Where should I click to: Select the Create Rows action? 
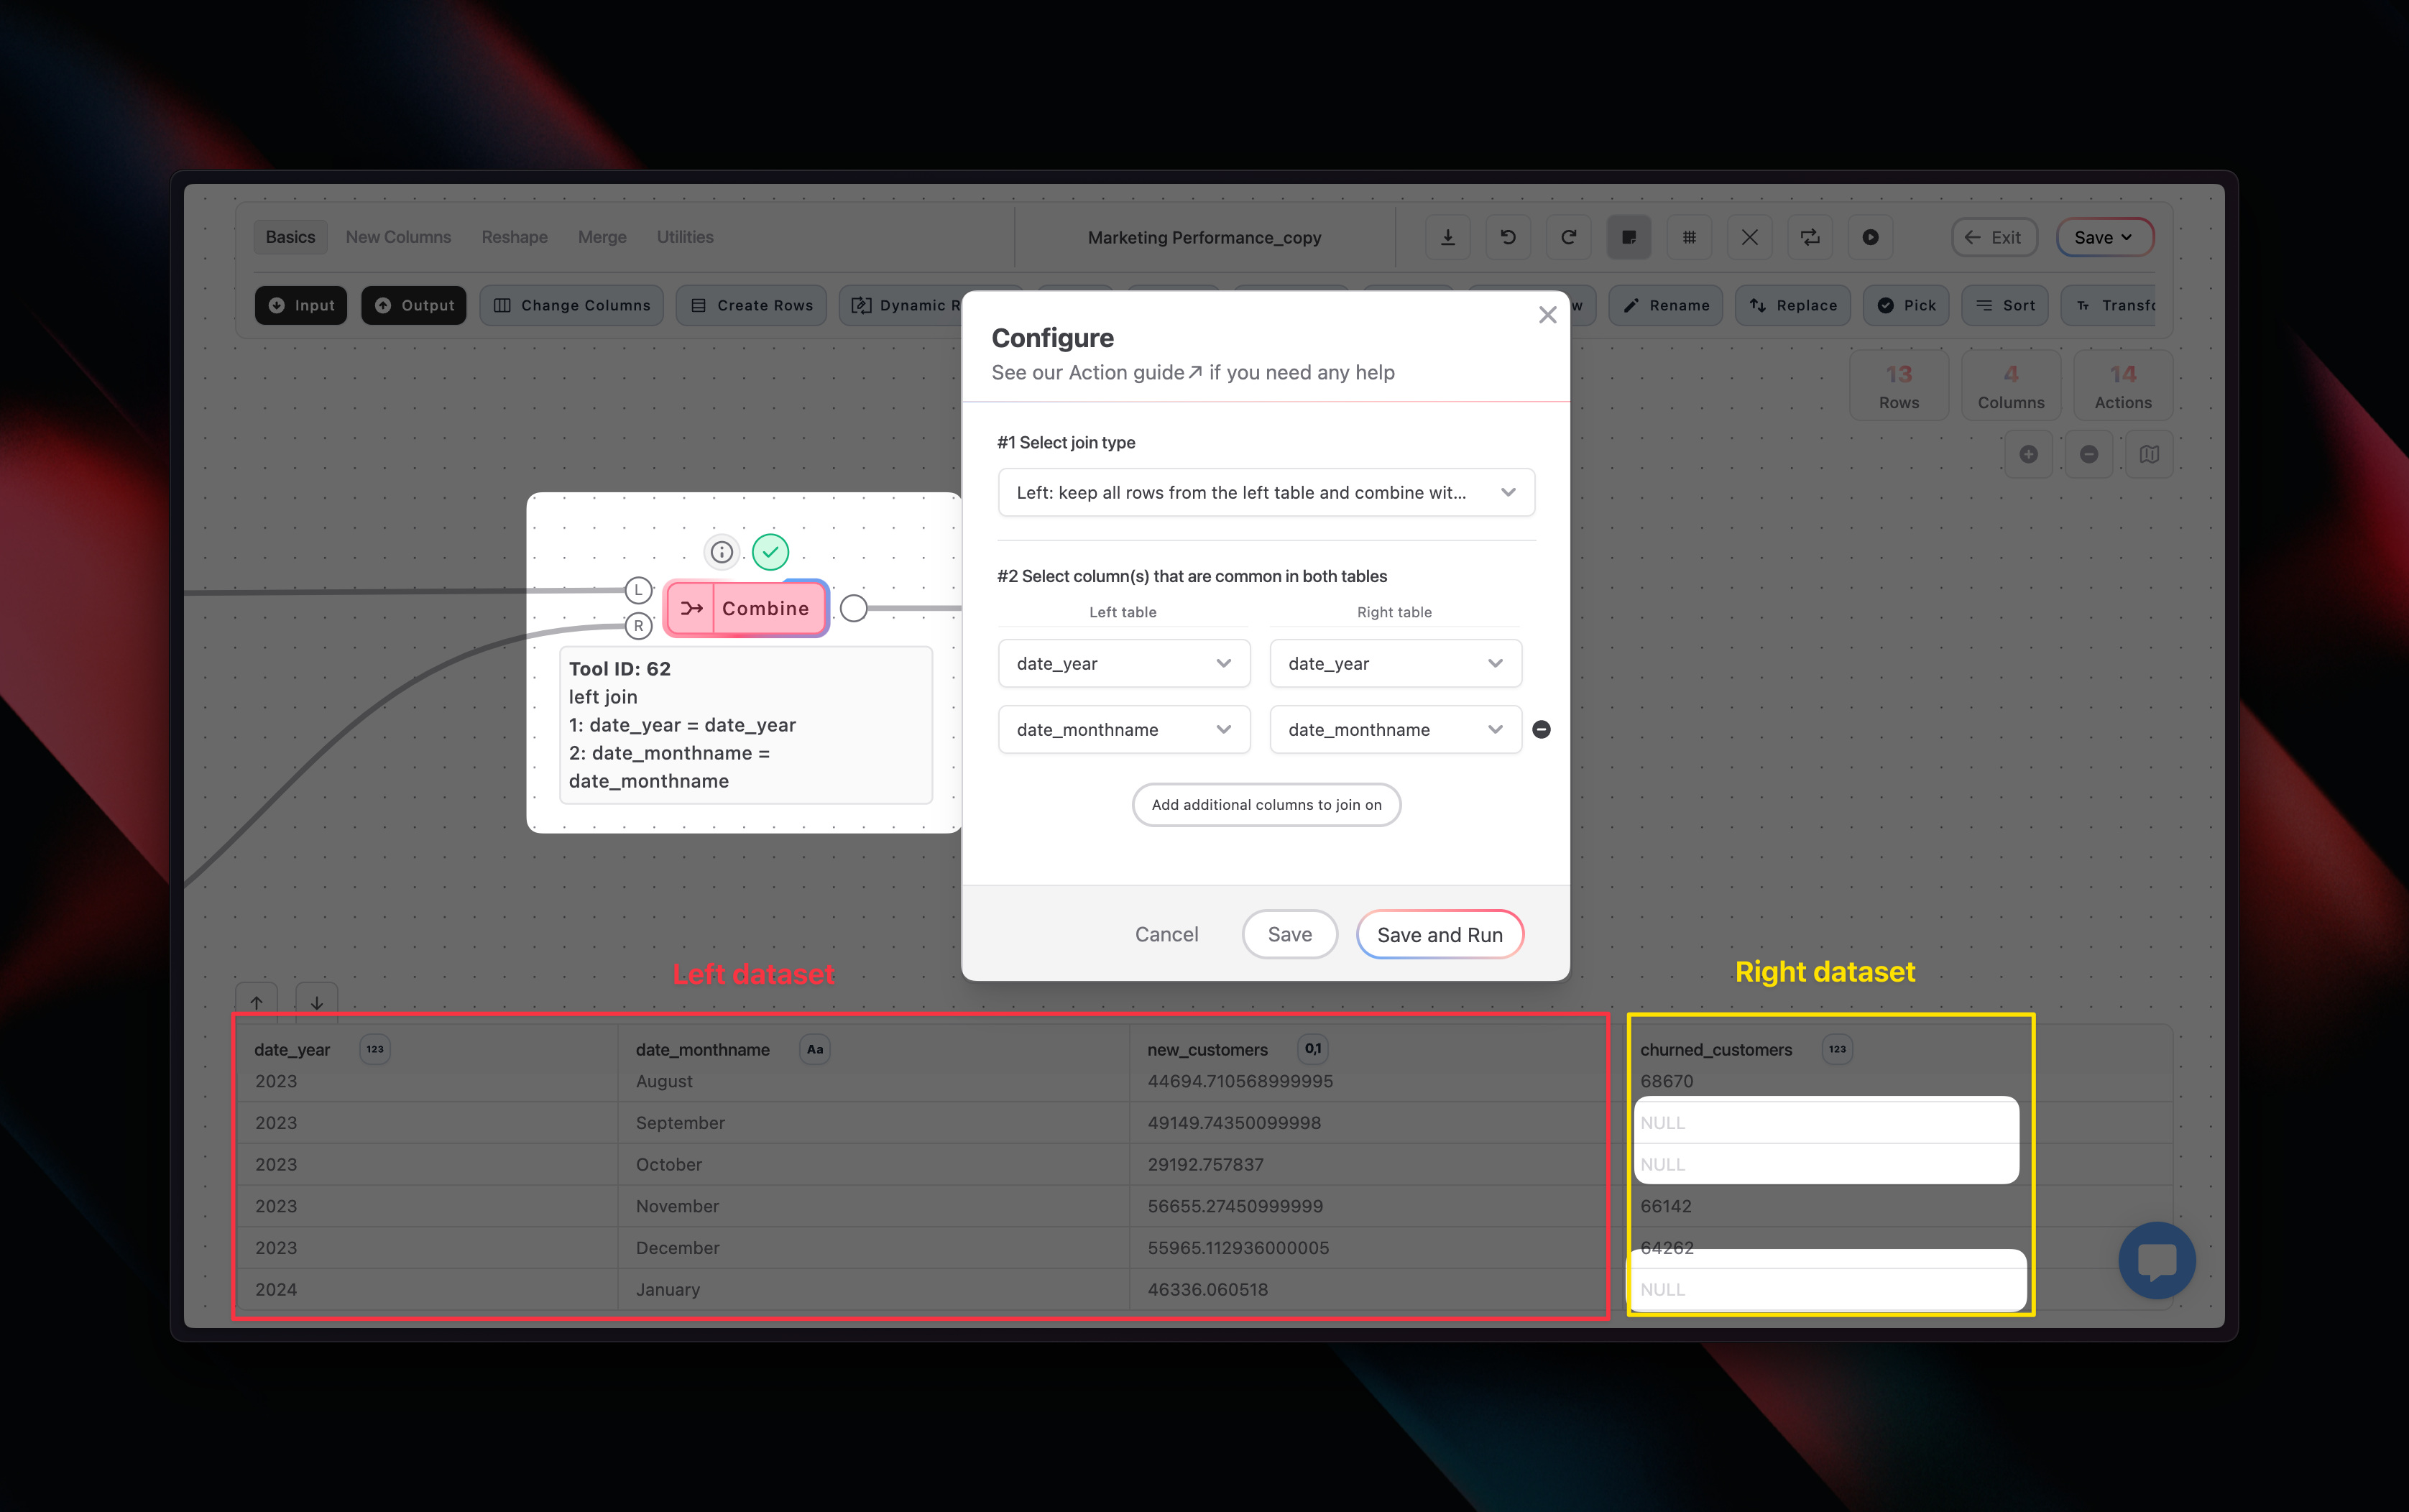point(752,305)
